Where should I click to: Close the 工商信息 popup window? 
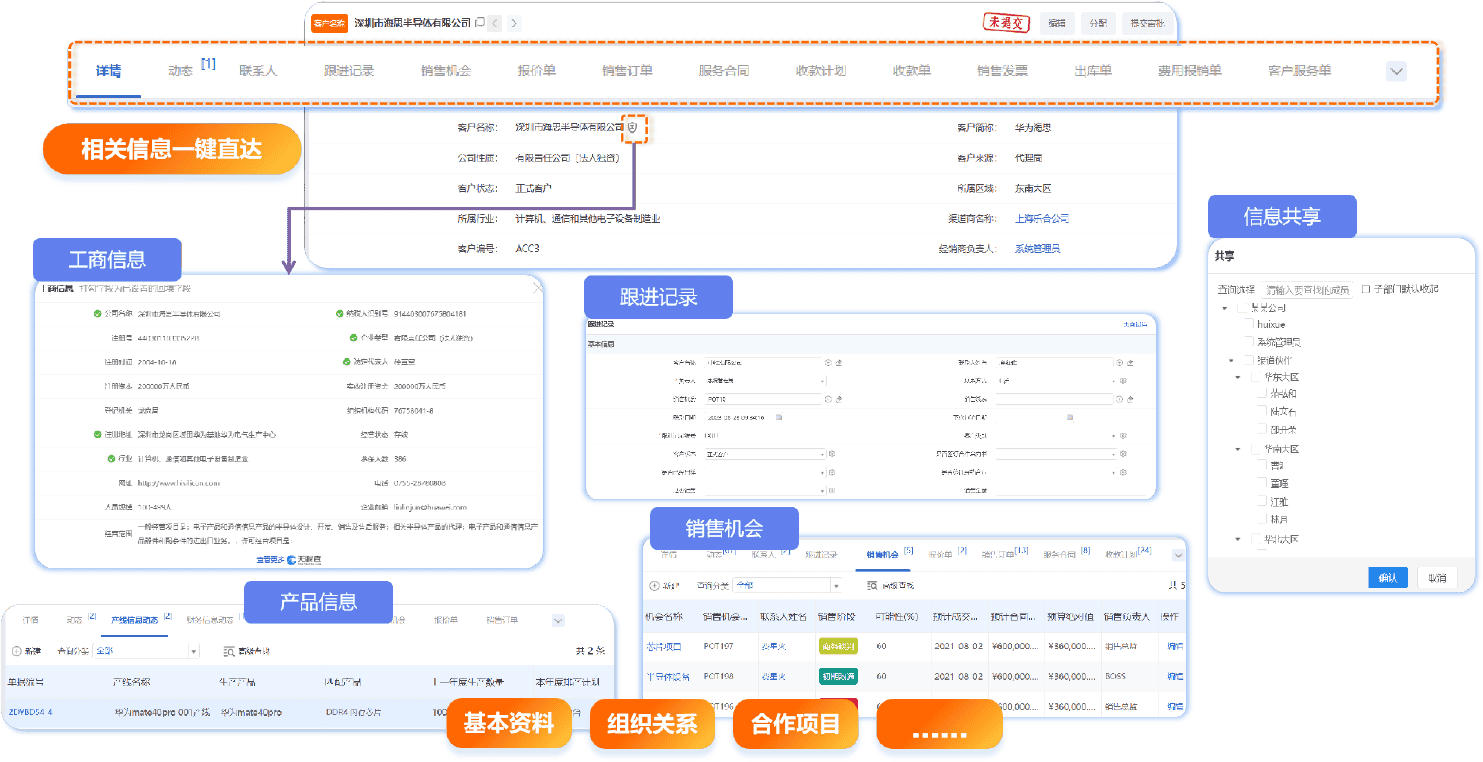tap(538, 288)
